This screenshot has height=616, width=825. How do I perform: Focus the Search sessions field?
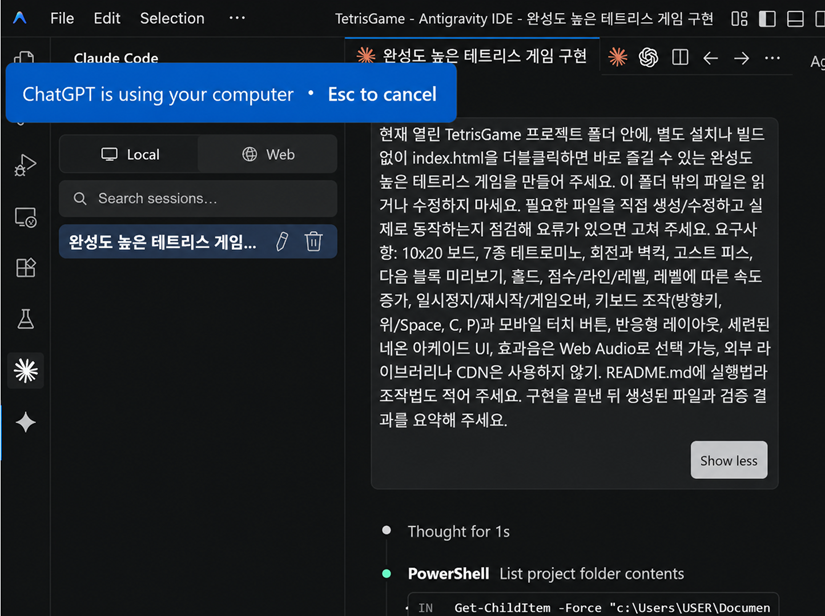(198, 198)
